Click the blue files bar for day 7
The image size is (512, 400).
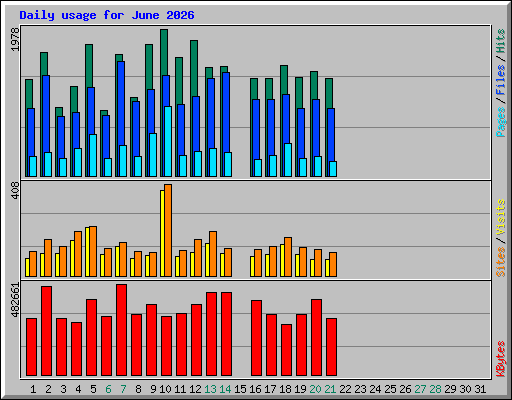[x=121, y=103]
